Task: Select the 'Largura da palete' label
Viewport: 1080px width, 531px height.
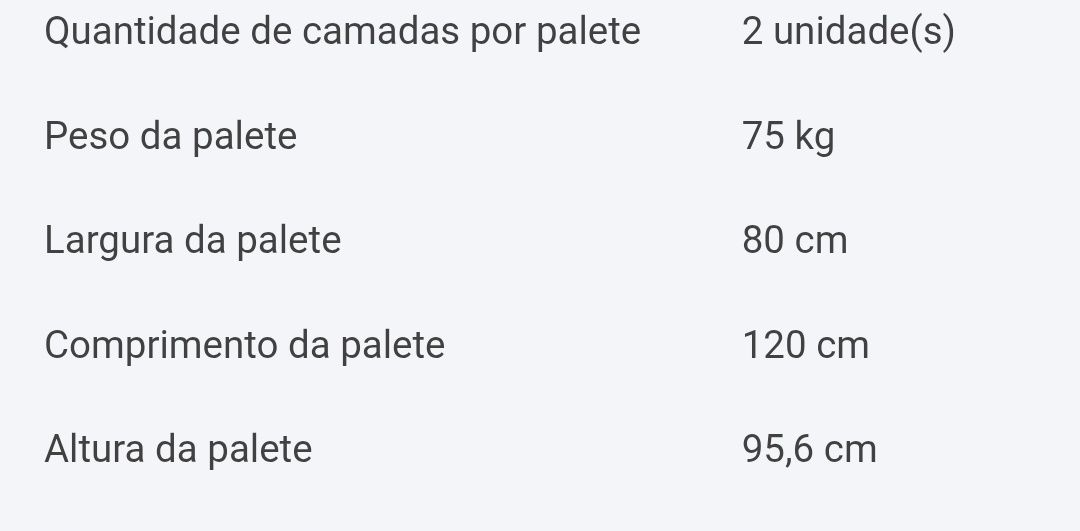Action: (x=193, y=241)
